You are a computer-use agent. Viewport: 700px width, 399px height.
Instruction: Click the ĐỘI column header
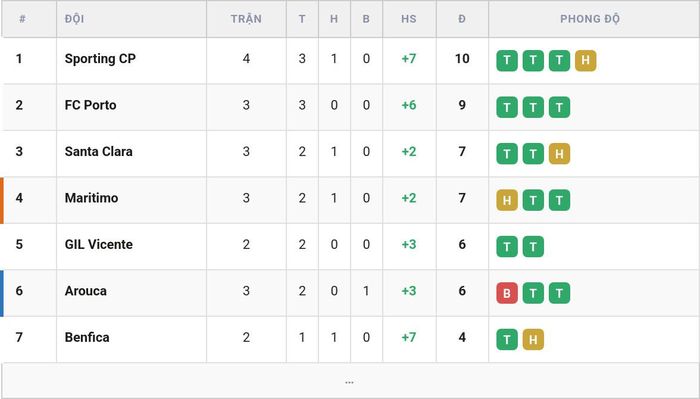[x=74, y=19]
